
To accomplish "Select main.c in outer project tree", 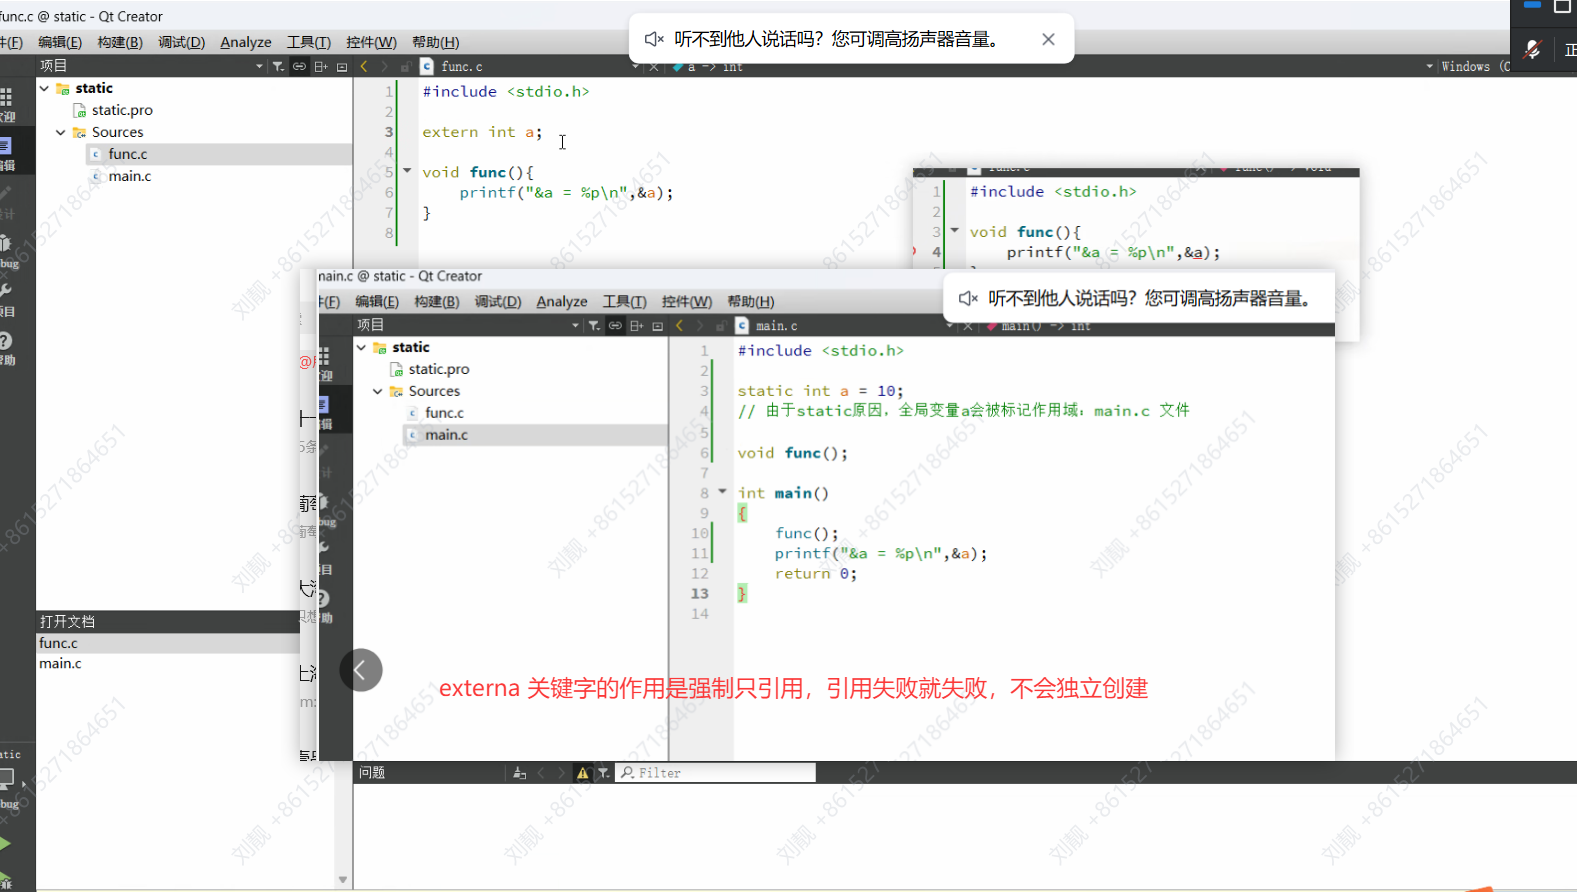I will (130, 176).
